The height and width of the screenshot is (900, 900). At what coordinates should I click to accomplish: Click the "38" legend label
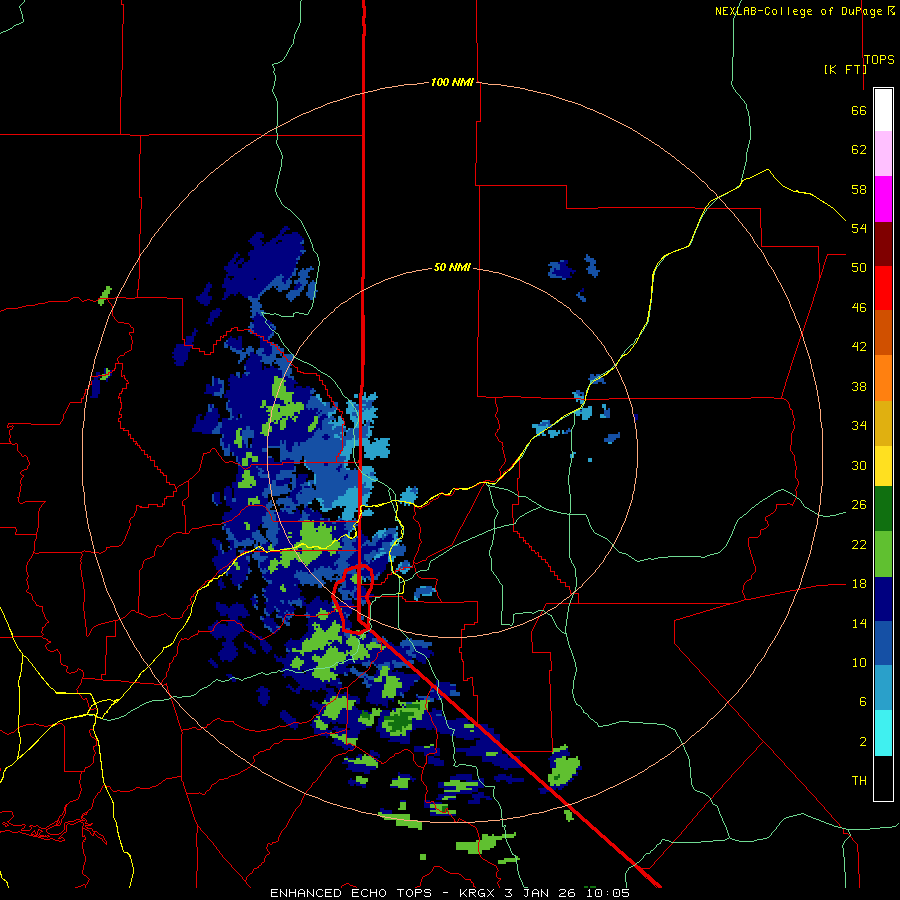pyautogui.click(x=859, y=386)
